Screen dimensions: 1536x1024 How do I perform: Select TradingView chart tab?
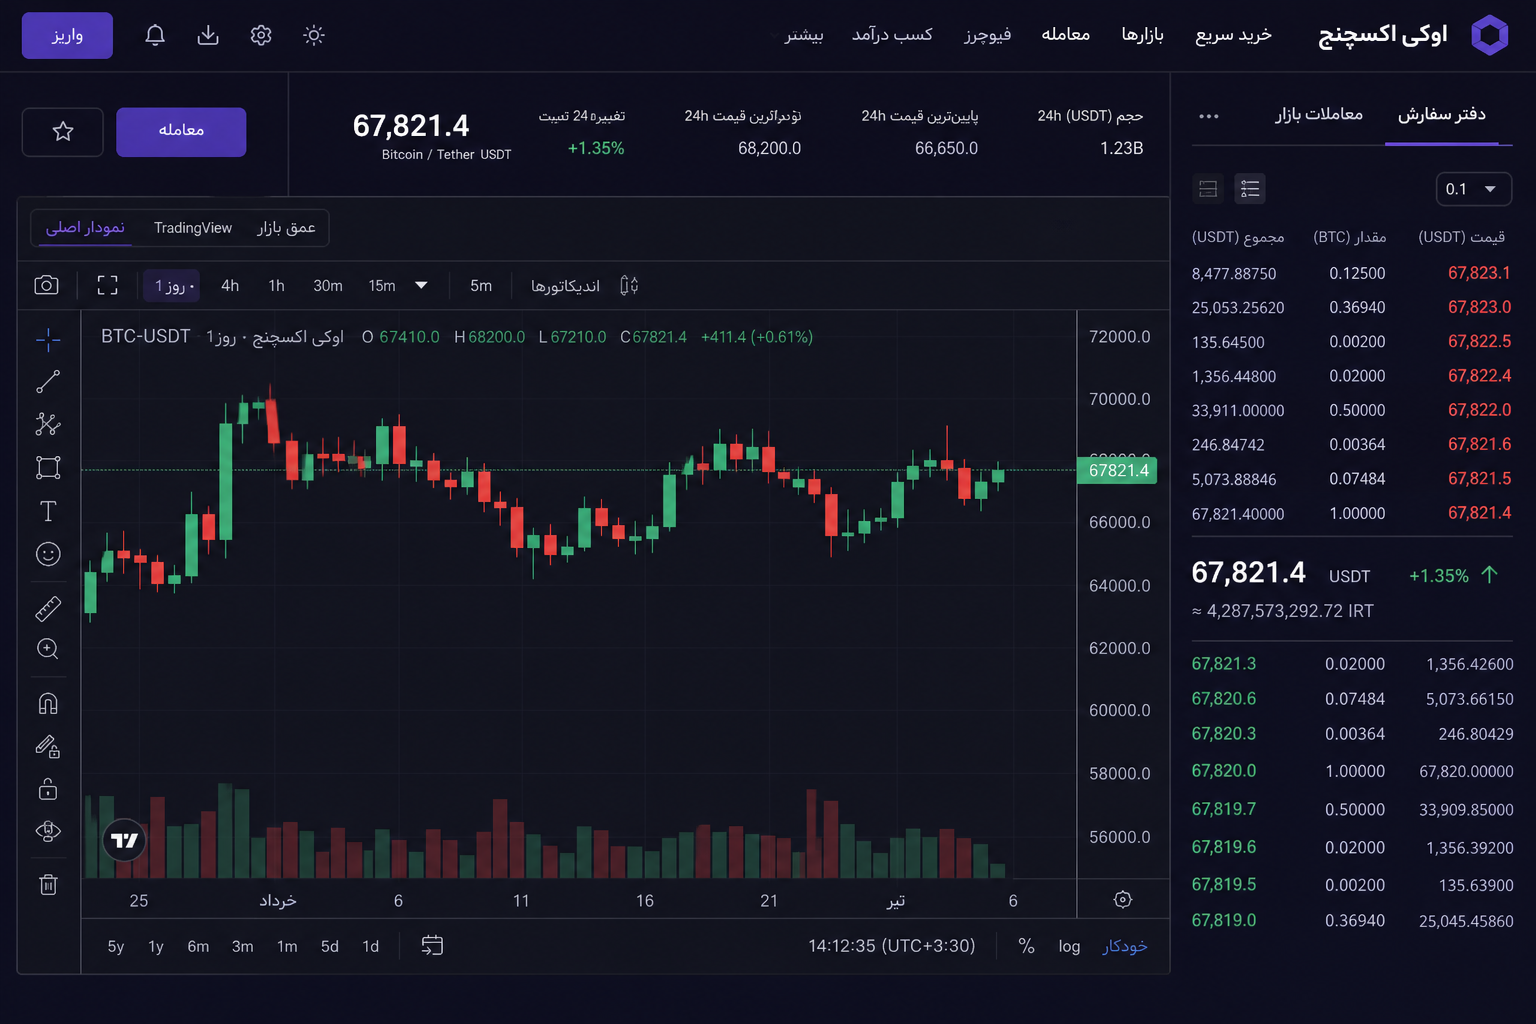pyautogui.click(x=193, y=228)
